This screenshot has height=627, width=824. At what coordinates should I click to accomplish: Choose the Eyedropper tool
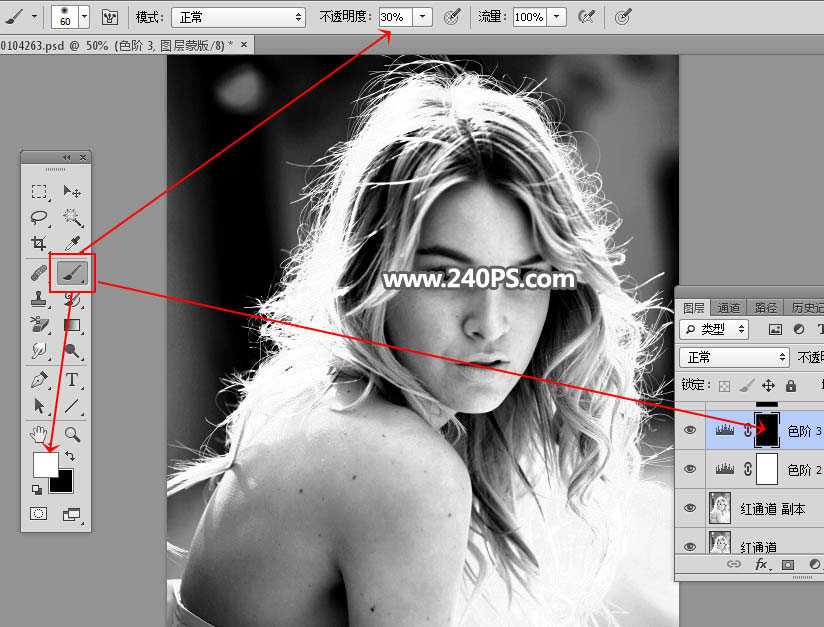click(72, 243)
